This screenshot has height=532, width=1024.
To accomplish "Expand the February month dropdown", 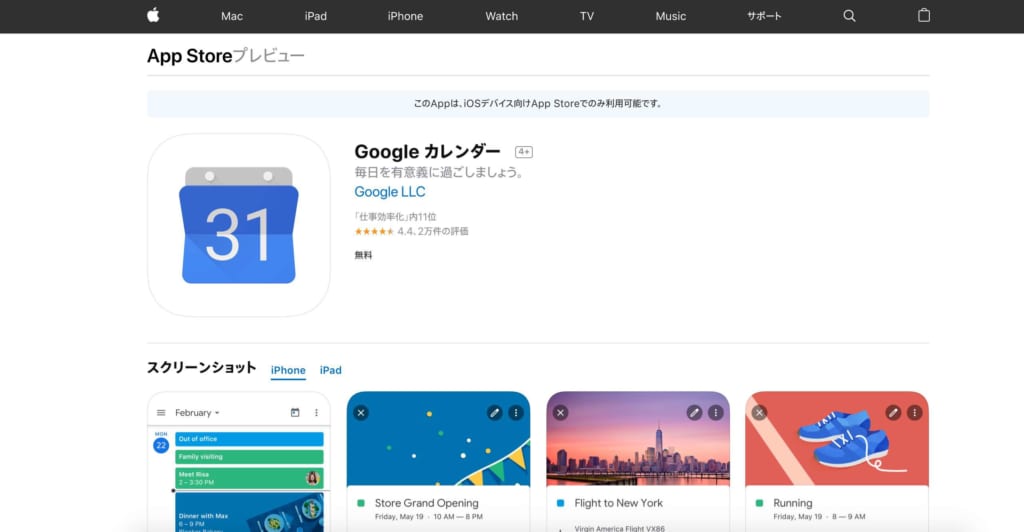I will pos(197,413).
